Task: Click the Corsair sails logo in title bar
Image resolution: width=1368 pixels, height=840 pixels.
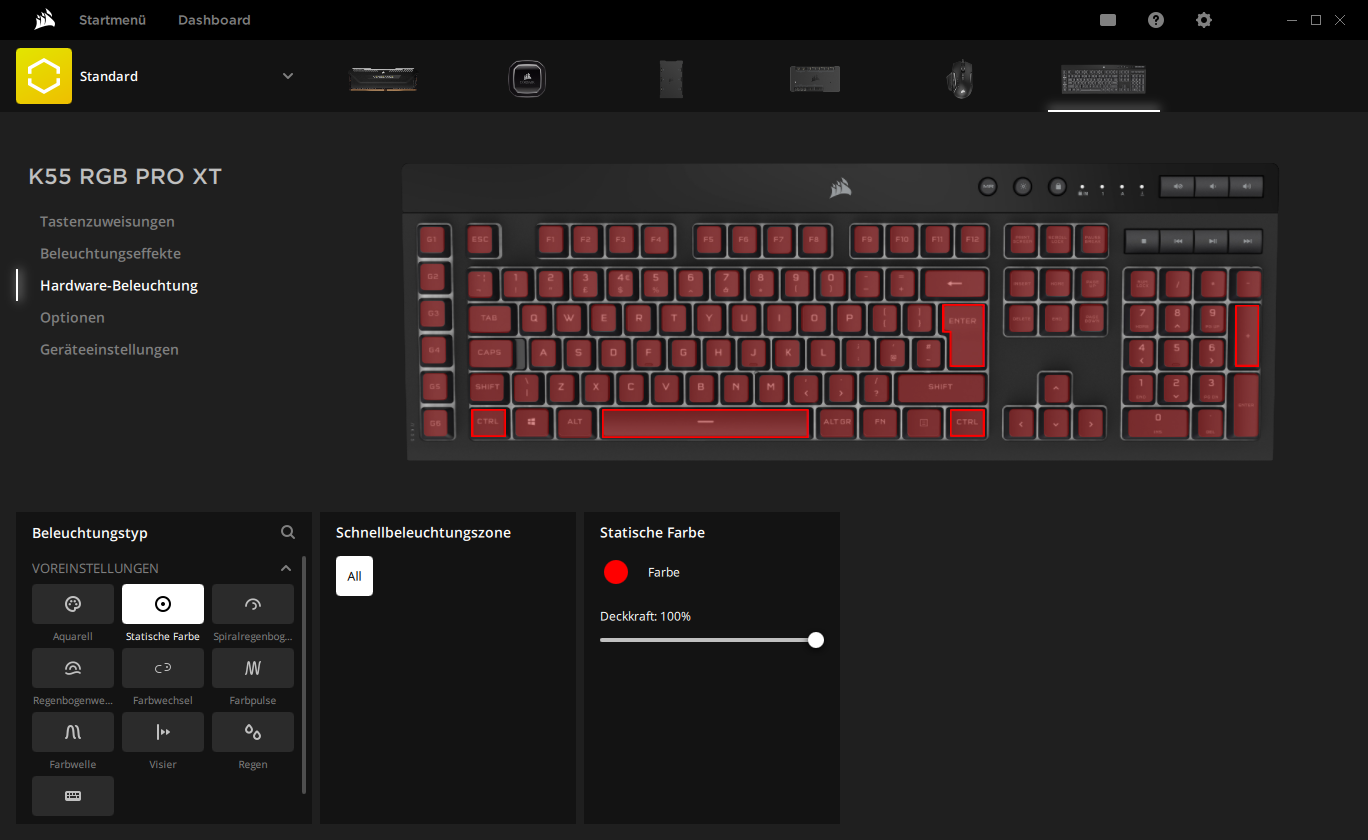Action: [44, 20]
